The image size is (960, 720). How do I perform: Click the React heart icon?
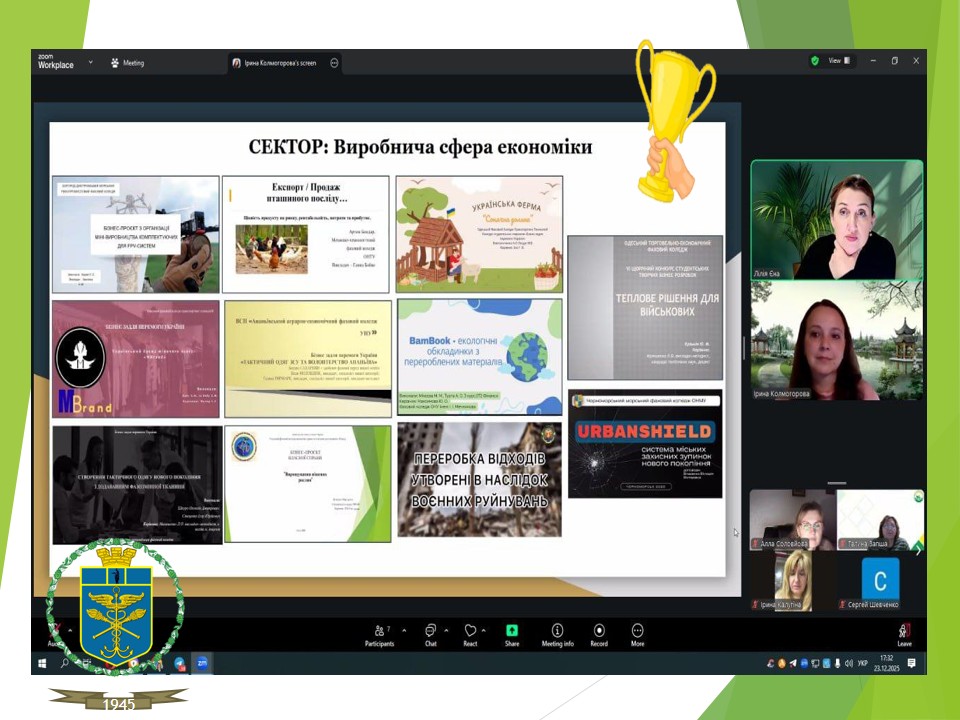[470, 632]
